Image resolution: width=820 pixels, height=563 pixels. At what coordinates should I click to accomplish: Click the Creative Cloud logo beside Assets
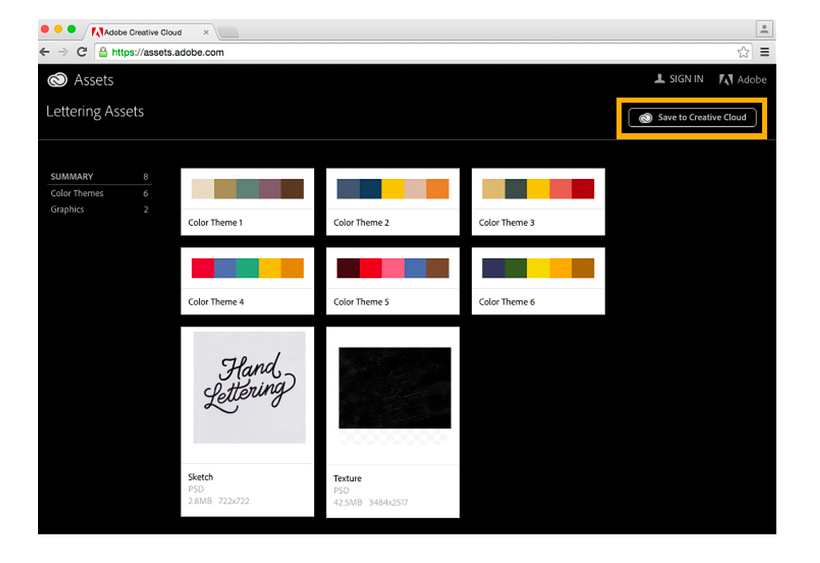point(57,80)
